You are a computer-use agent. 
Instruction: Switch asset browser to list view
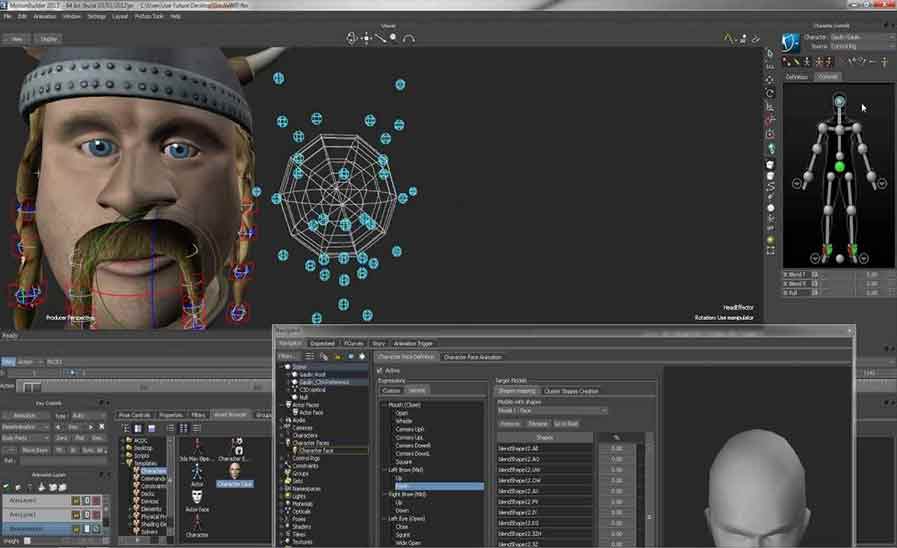(x=170, y=428)
